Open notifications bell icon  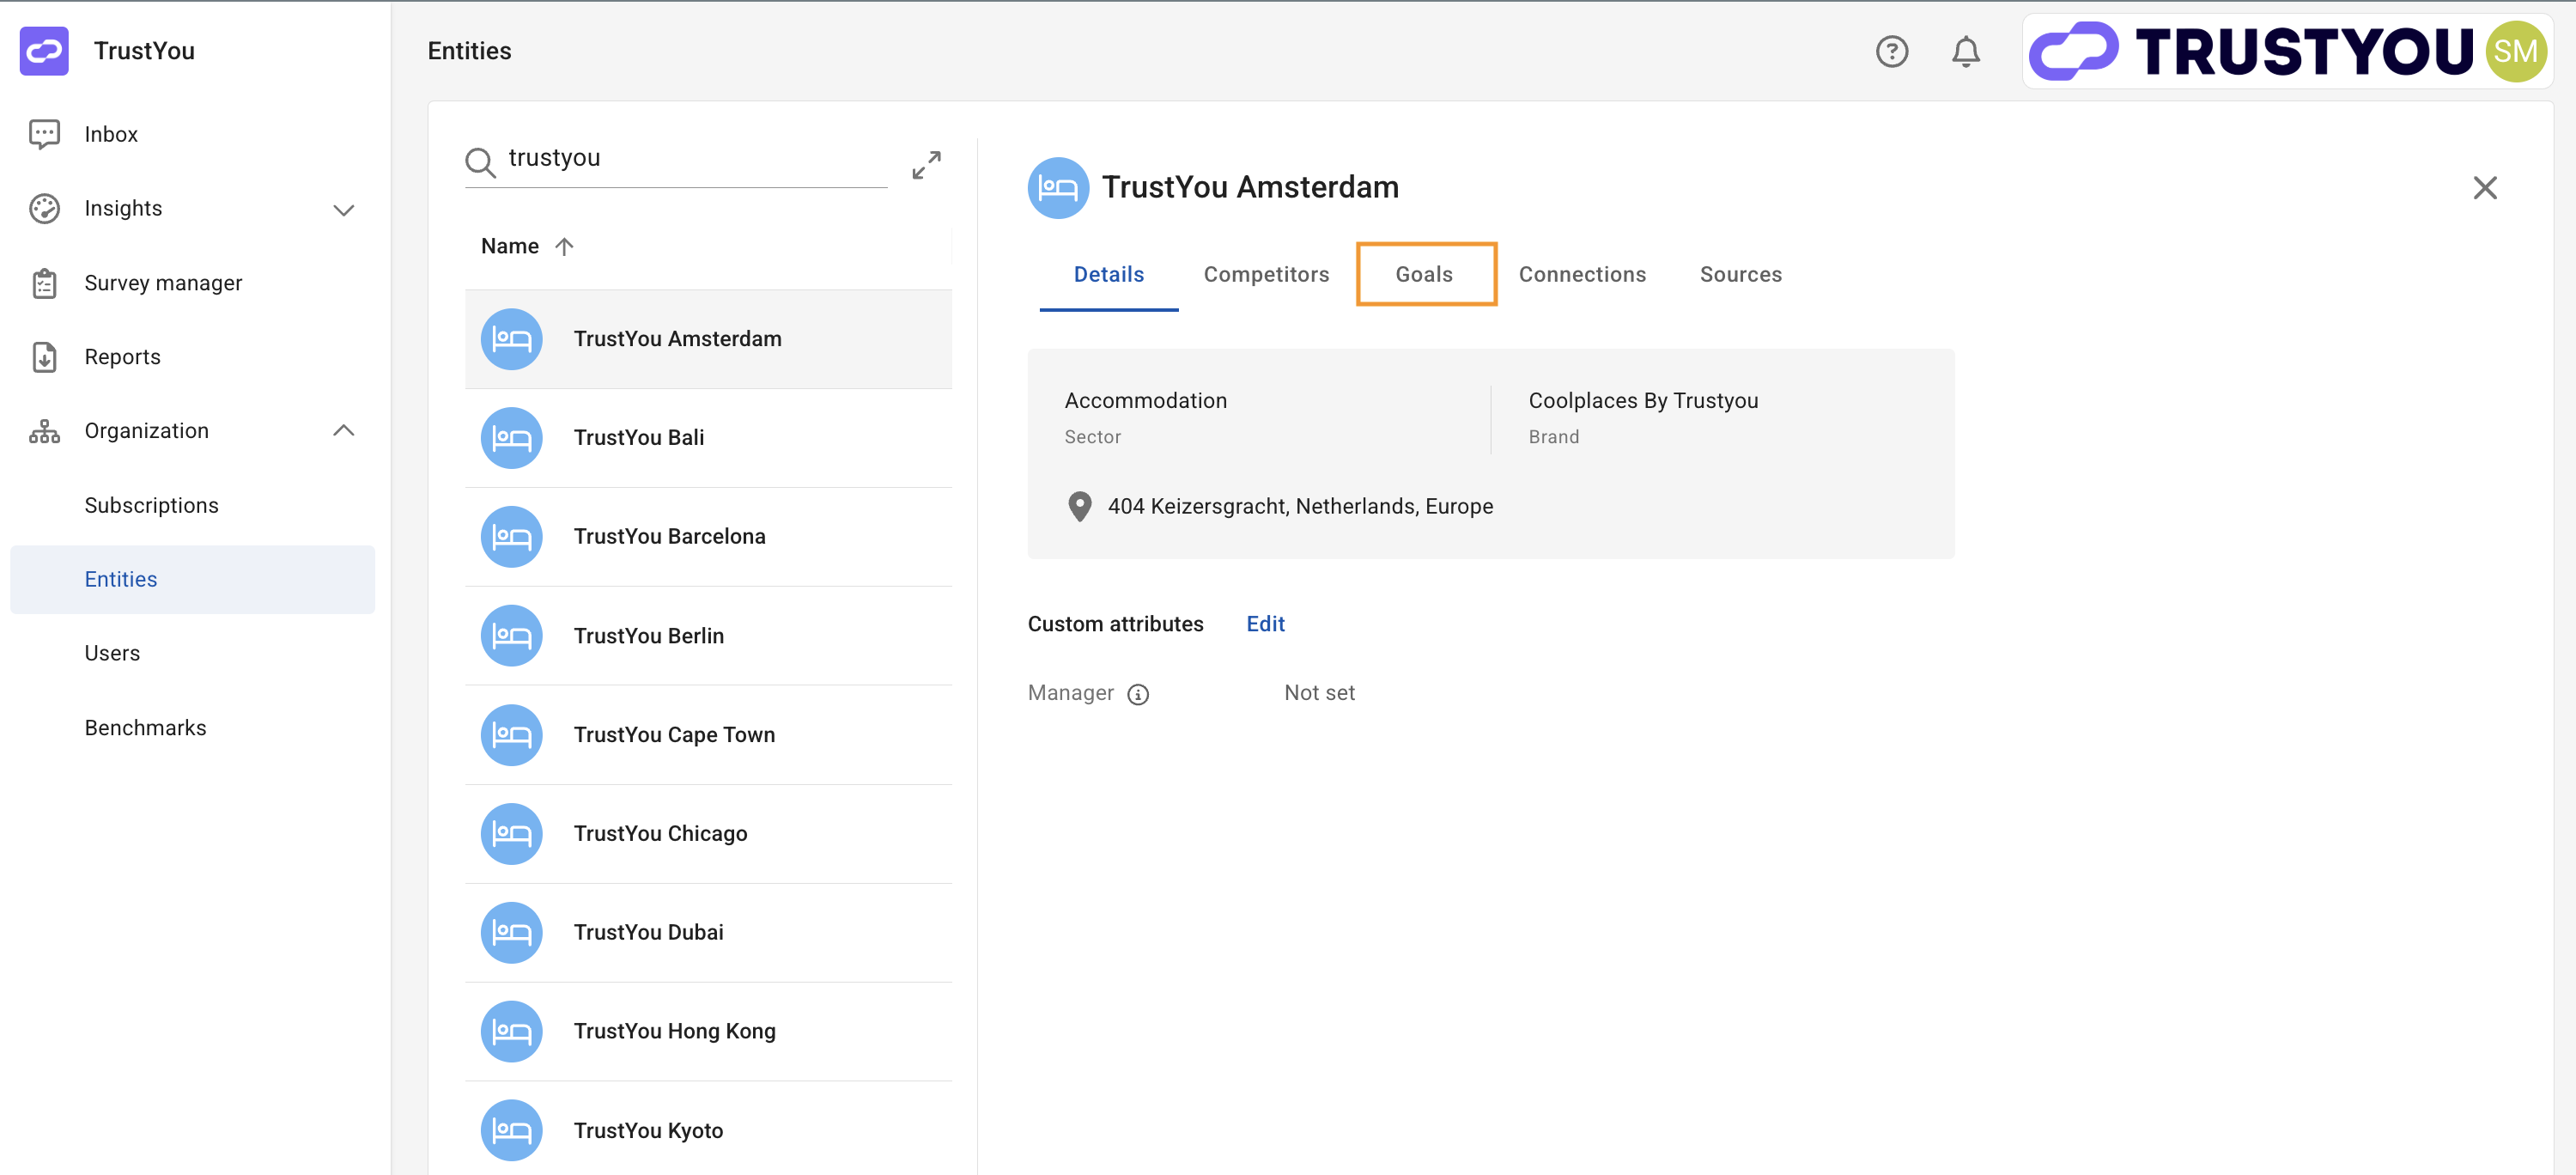click(1965, 51)
